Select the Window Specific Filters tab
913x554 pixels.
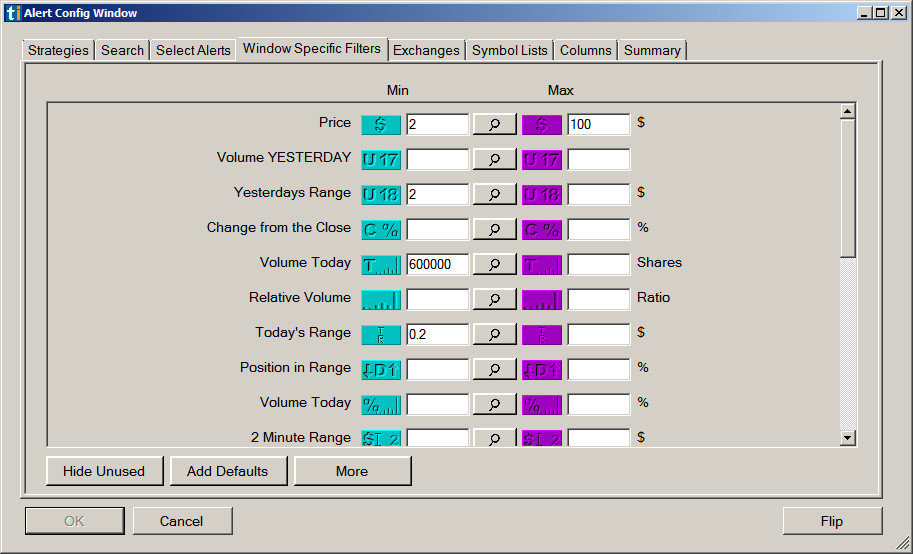coord(312,48)
